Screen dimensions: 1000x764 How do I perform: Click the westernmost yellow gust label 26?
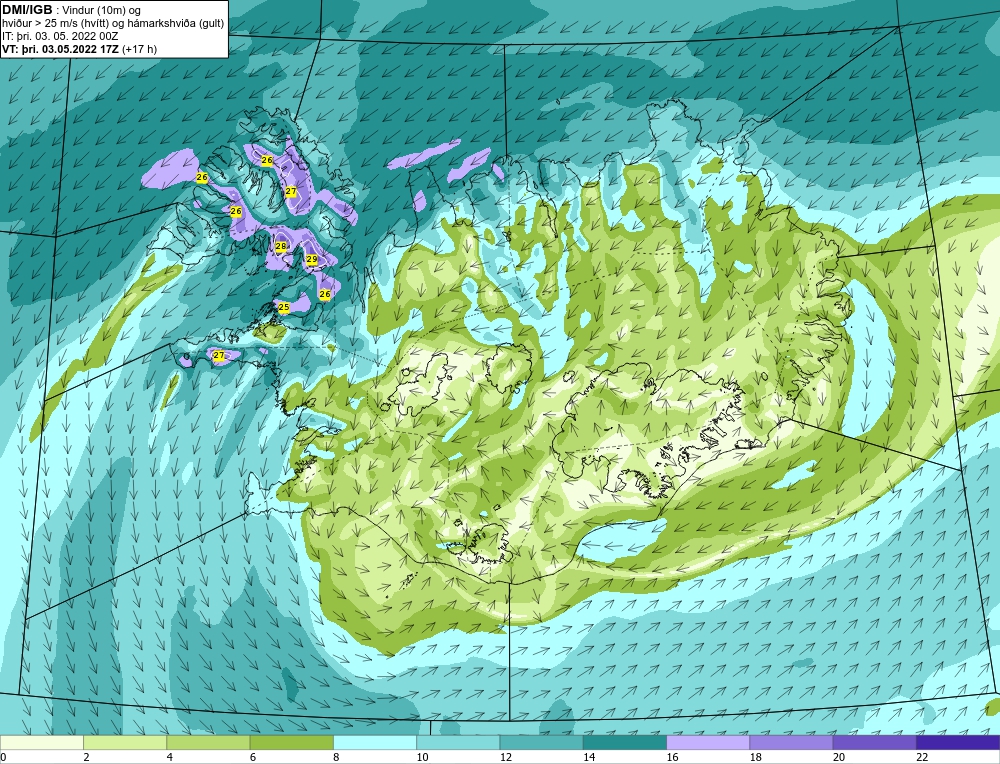202,177
